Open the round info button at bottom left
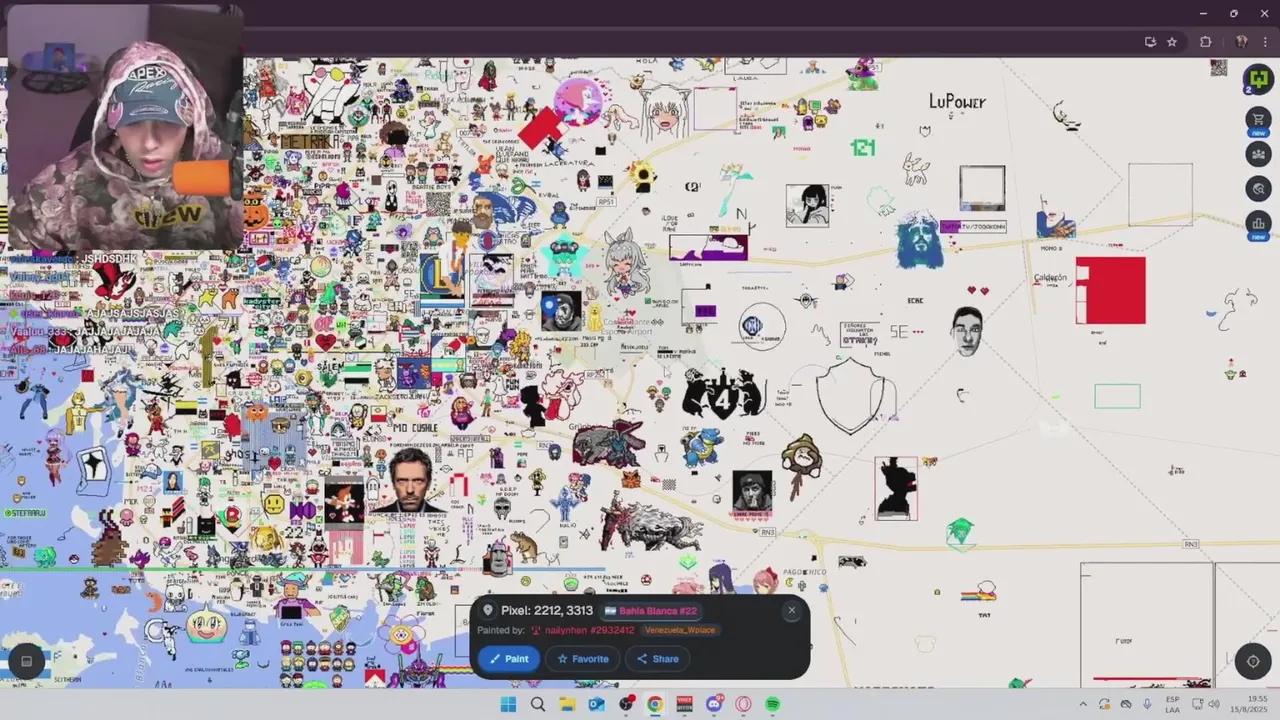 27,661
